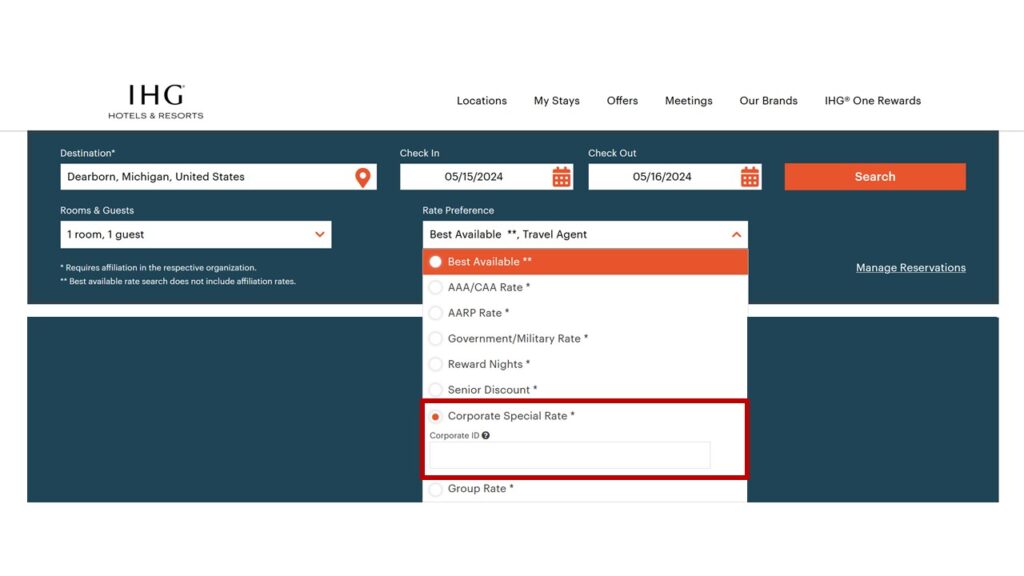Image resolution: width=1024 pixels, height=576 pixels.
Task: Open the Manage Reservations link
Action: coord(911,268)
